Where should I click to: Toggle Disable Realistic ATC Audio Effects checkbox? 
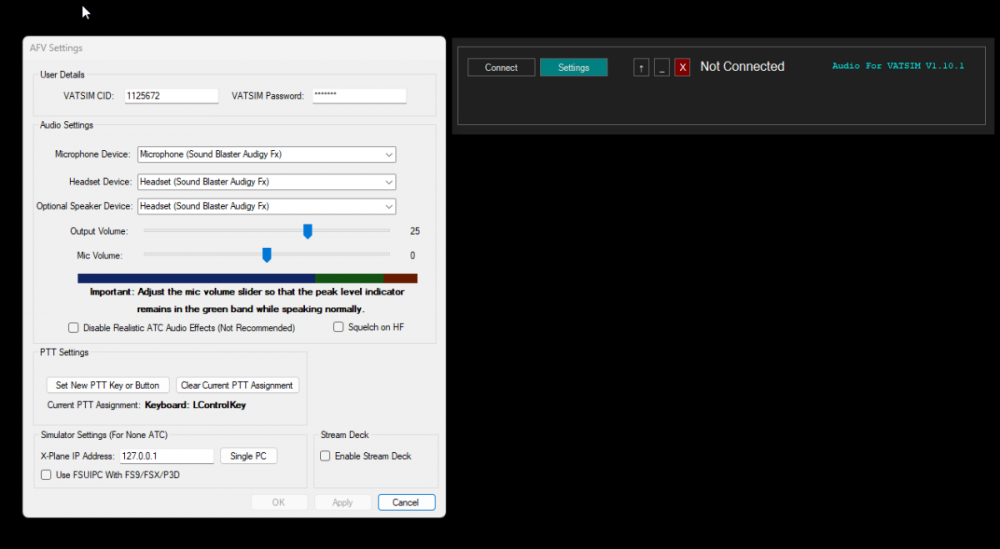[x=73, y=328]
